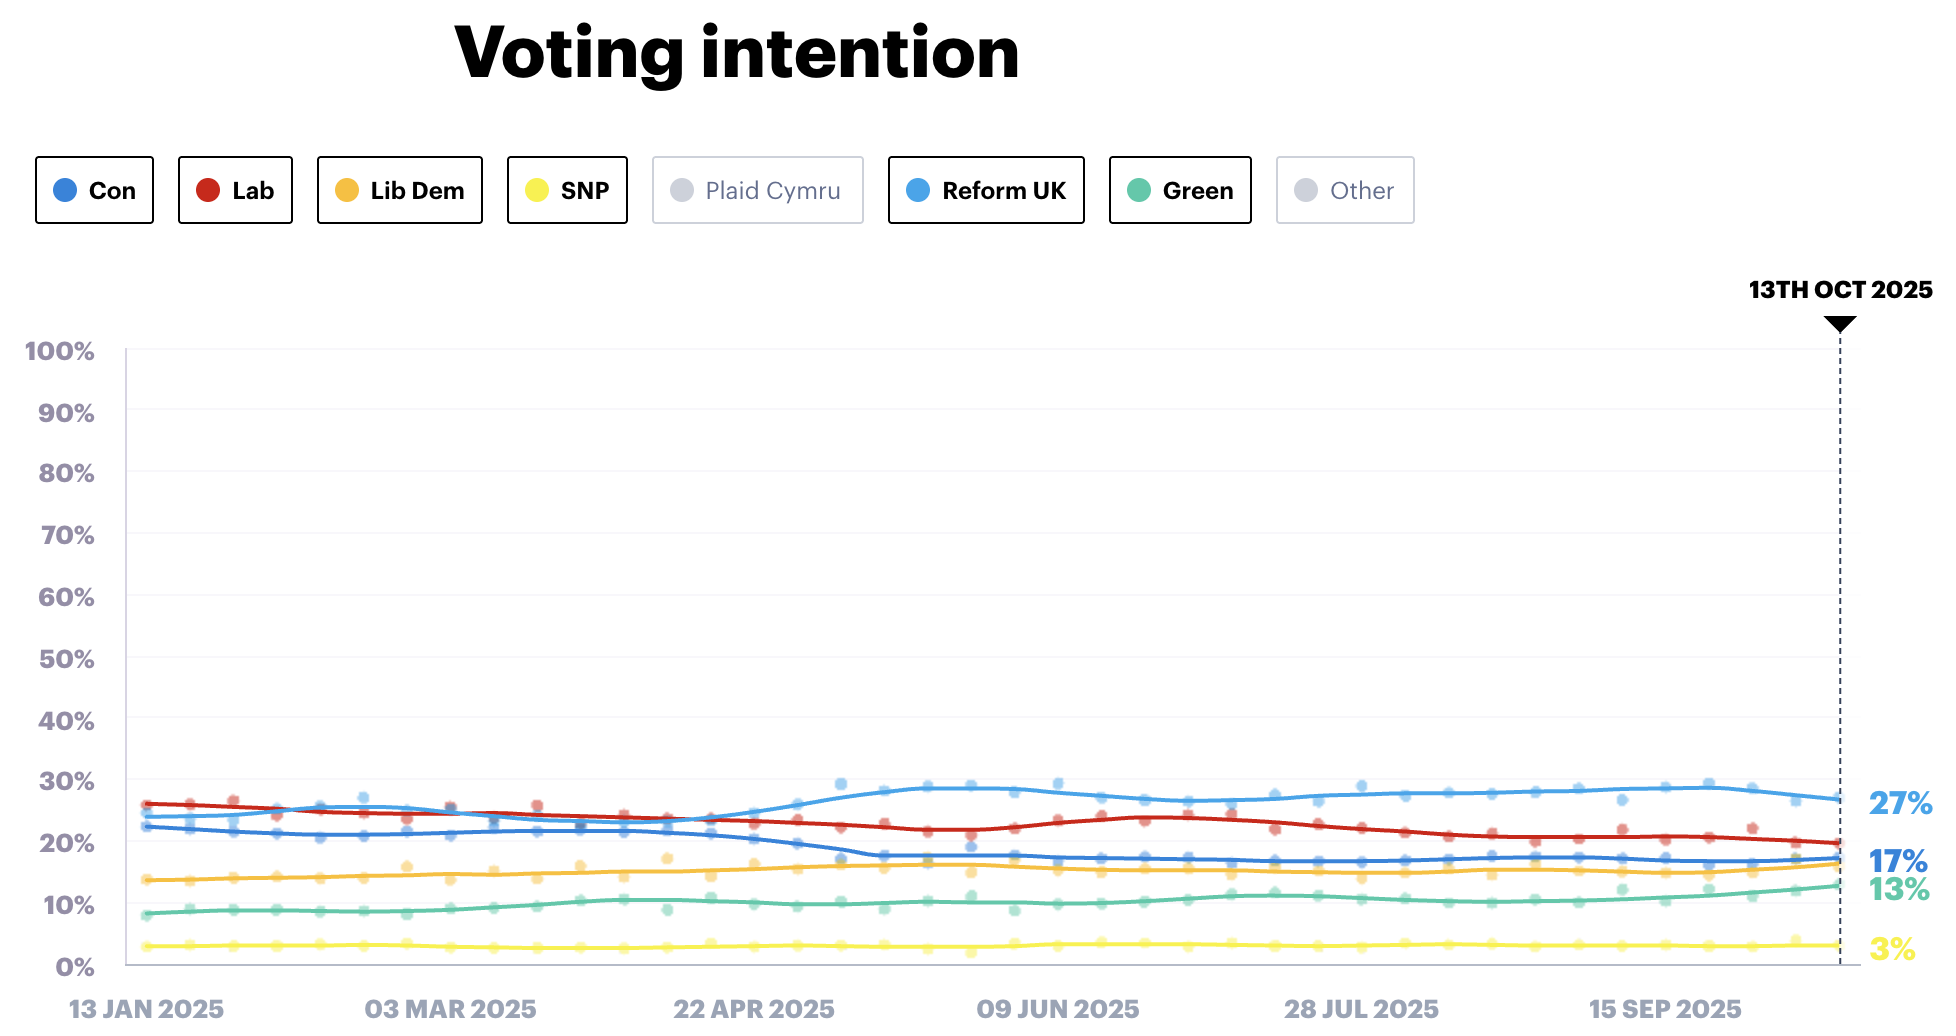
Task: Click the 27% Reform UK end label
Action: pyautogui.click(x=1900, y=803)
